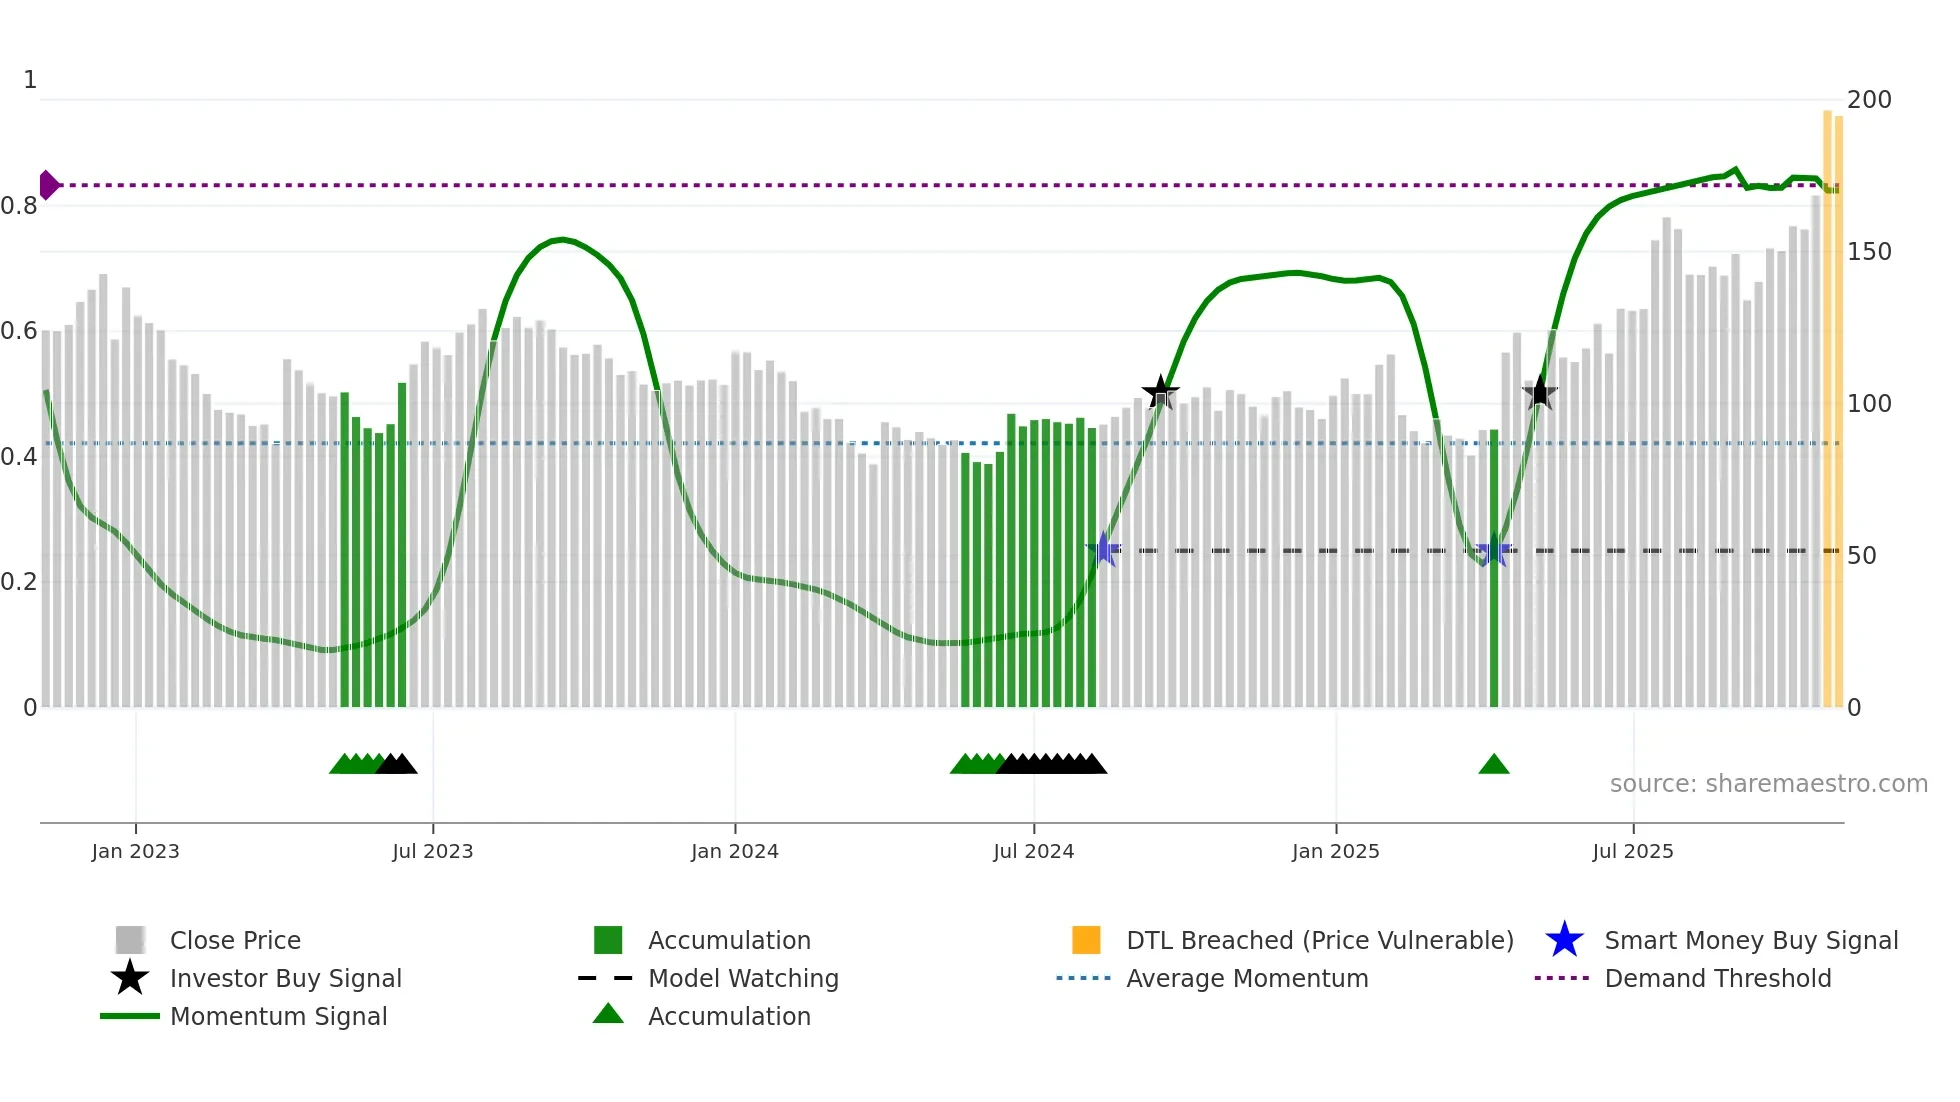Click the purple diamond Demand Threshold marker
This screenshot has height=1102, width=1960.
[48, 185]
